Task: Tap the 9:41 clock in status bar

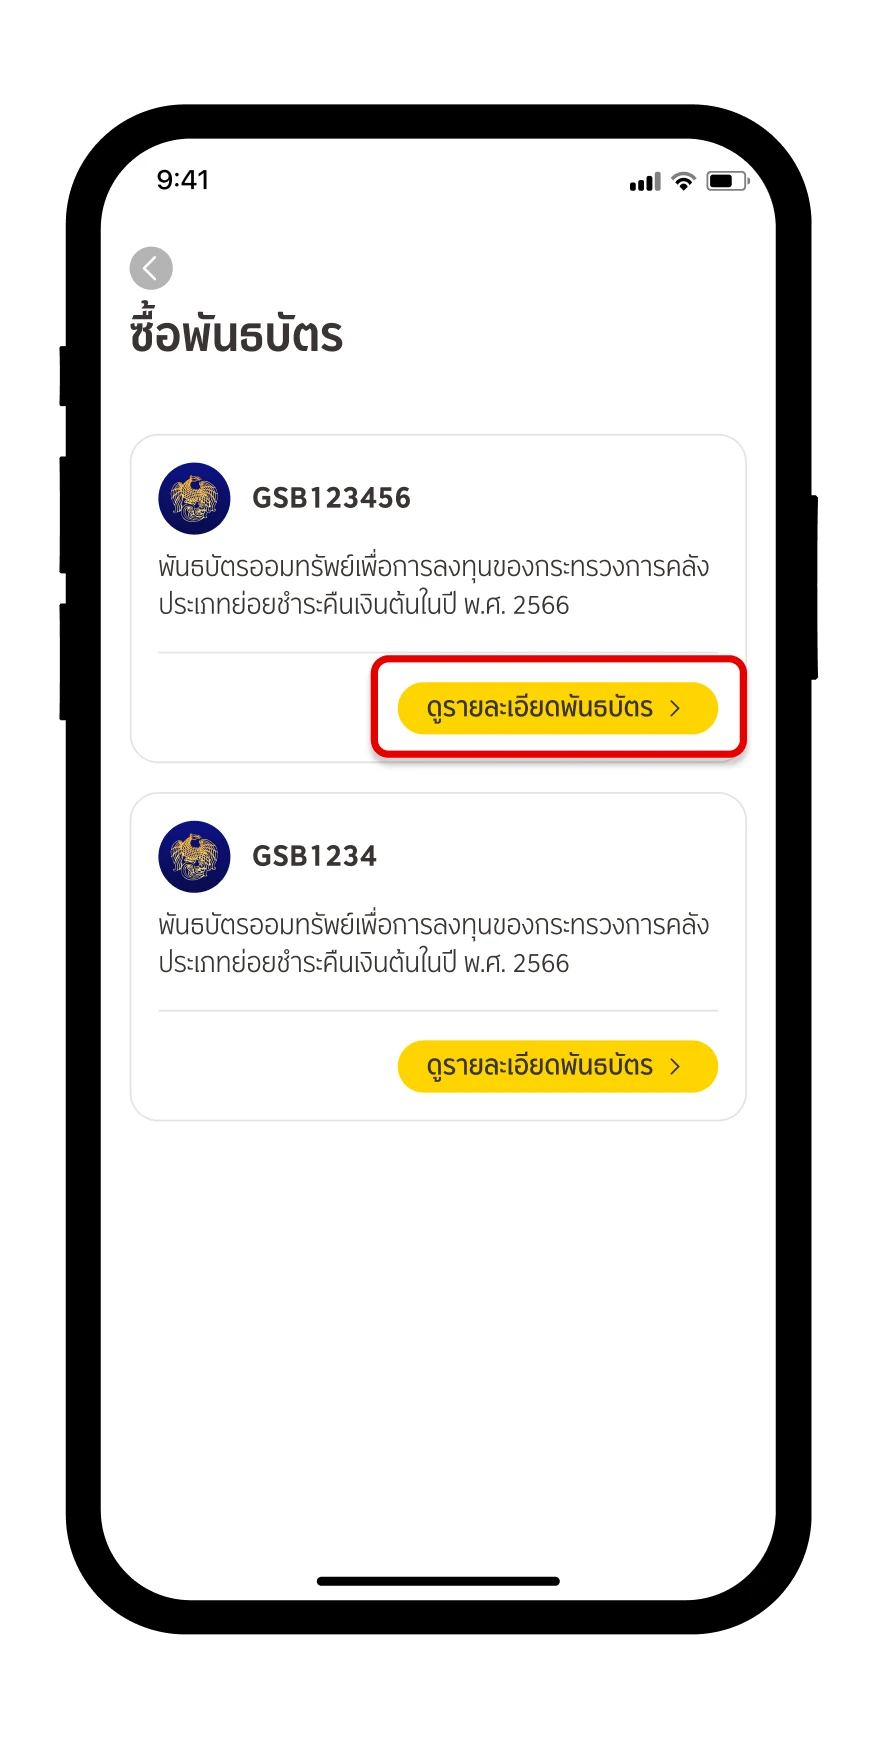Action: point(183,180)
